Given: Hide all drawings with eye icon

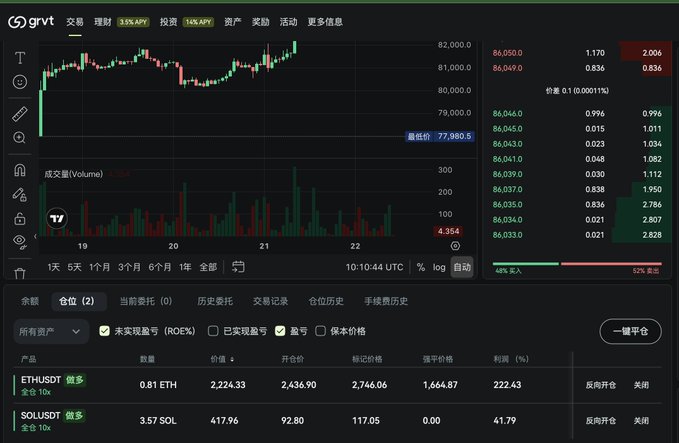Looking at the screenshot, I should coord(20,242).
